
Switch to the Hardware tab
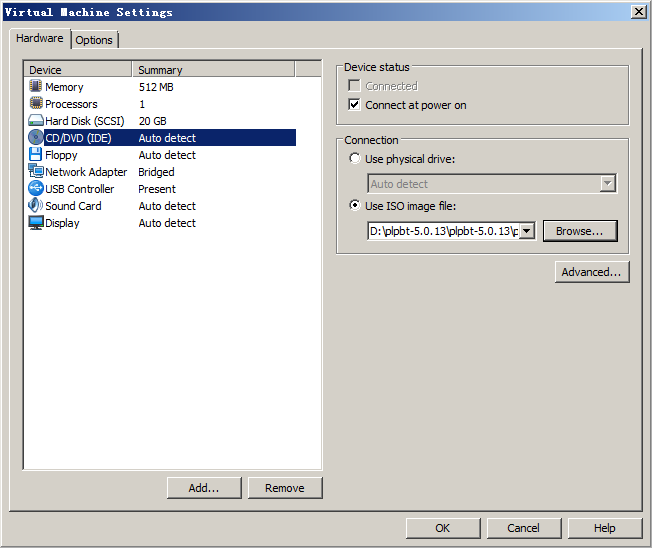point(40,39)
